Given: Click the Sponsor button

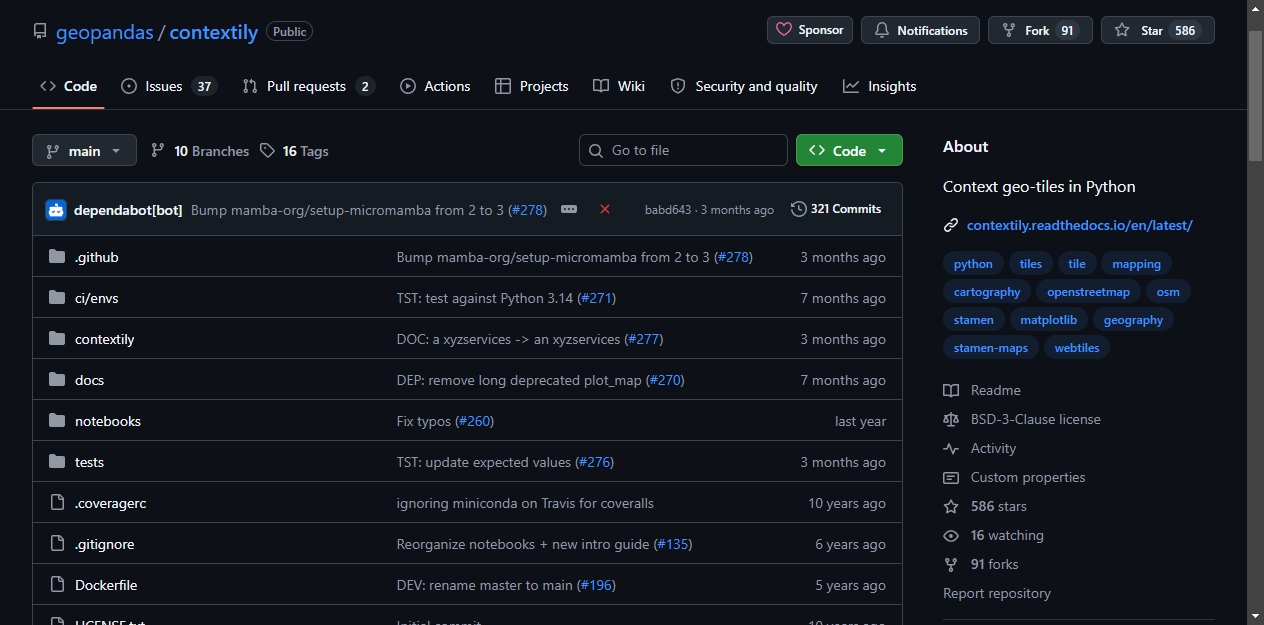Looking at the screenshot, I should 810,30.
